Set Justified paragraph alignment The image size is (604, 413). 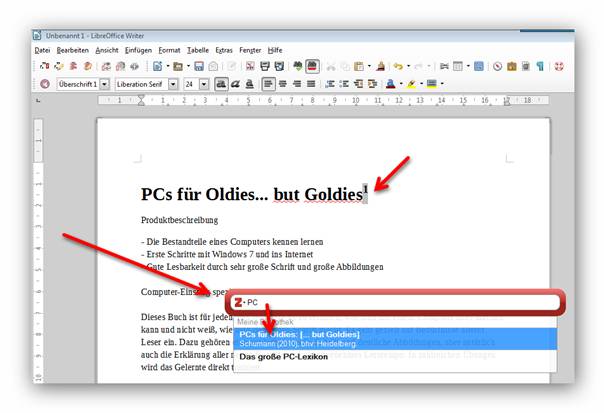[x=311, y=84]
